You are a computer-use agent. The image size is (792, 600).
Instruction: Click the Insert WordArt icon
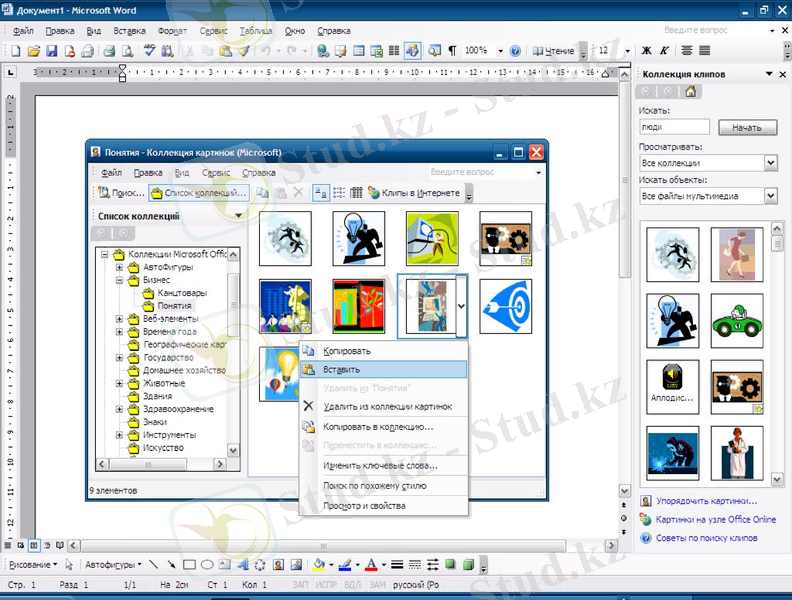click(243, 565)
